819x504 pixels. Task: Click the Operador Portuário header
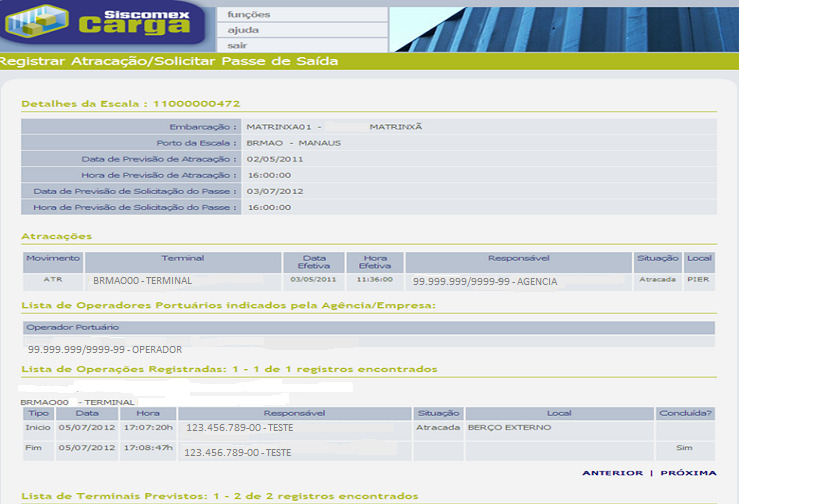pos(73,327)
